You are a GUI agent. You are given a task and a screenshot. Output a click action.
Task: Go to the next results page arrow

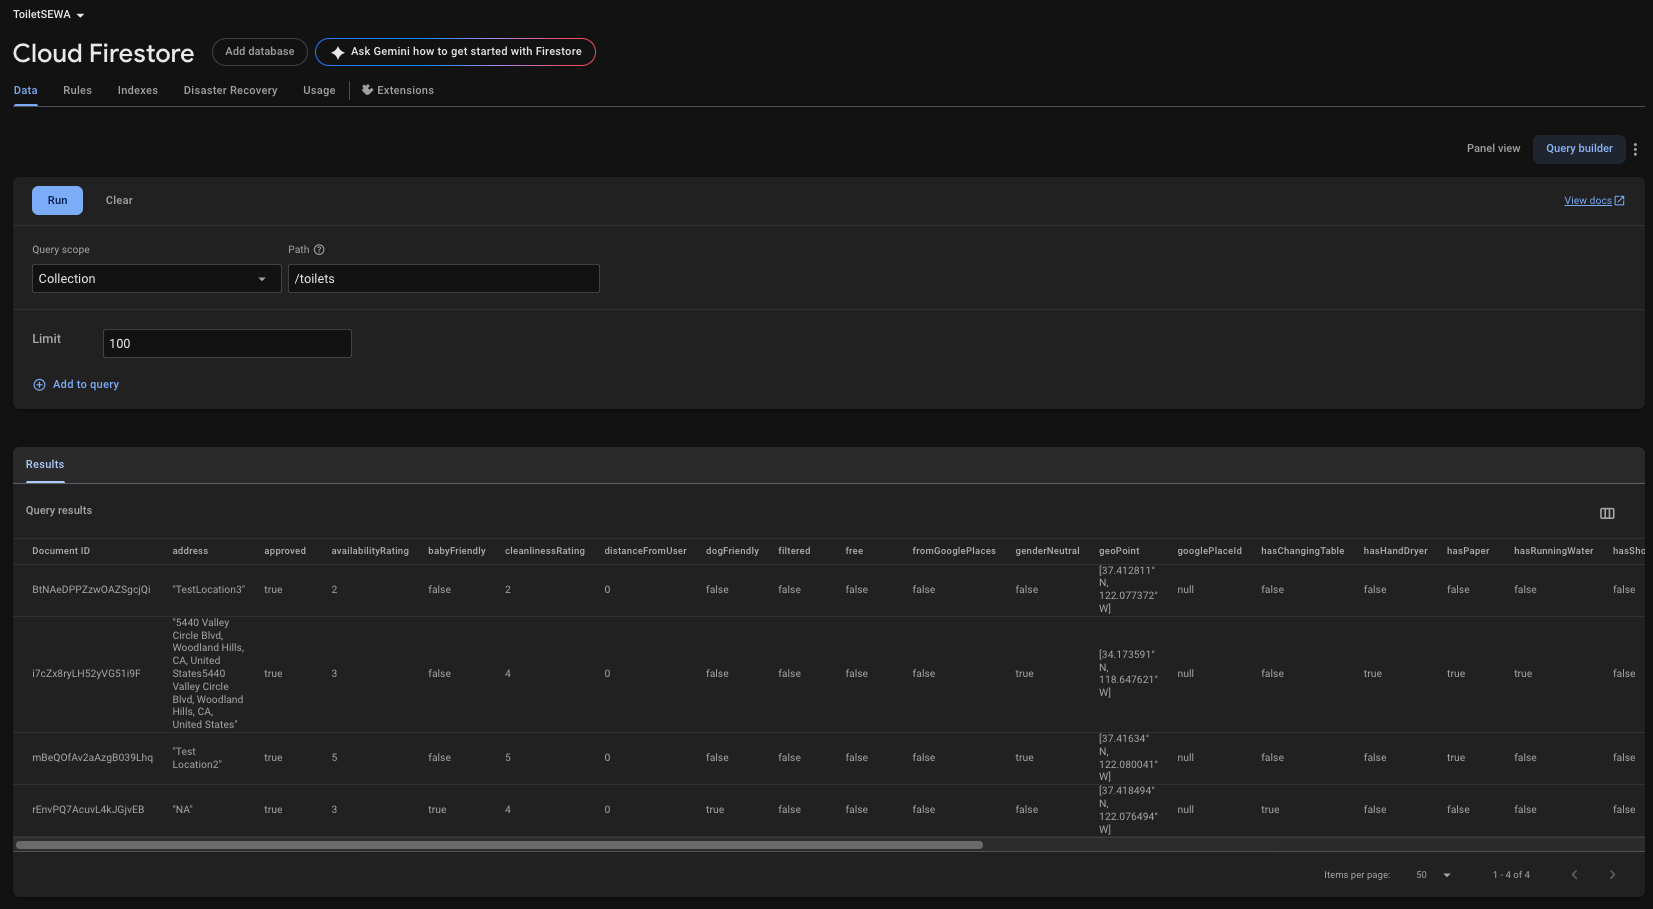pos(1612,875)
